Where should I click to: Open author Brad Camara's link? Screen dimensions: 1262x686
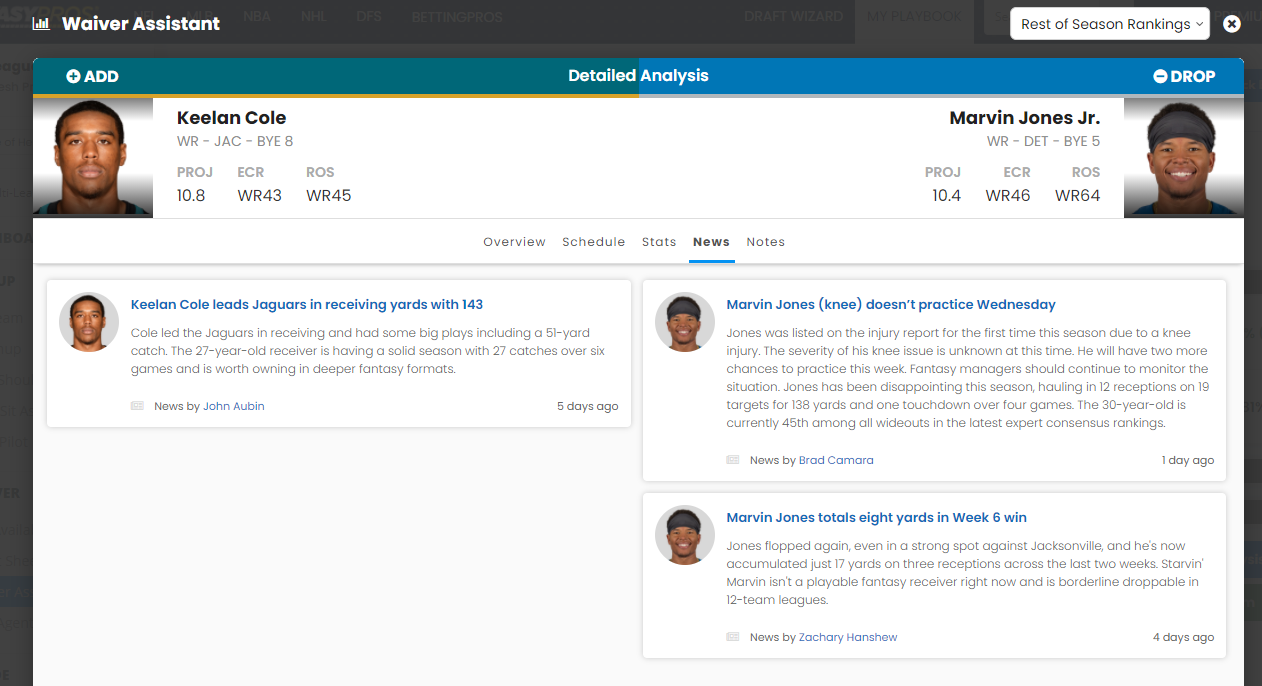click(836, 460)
